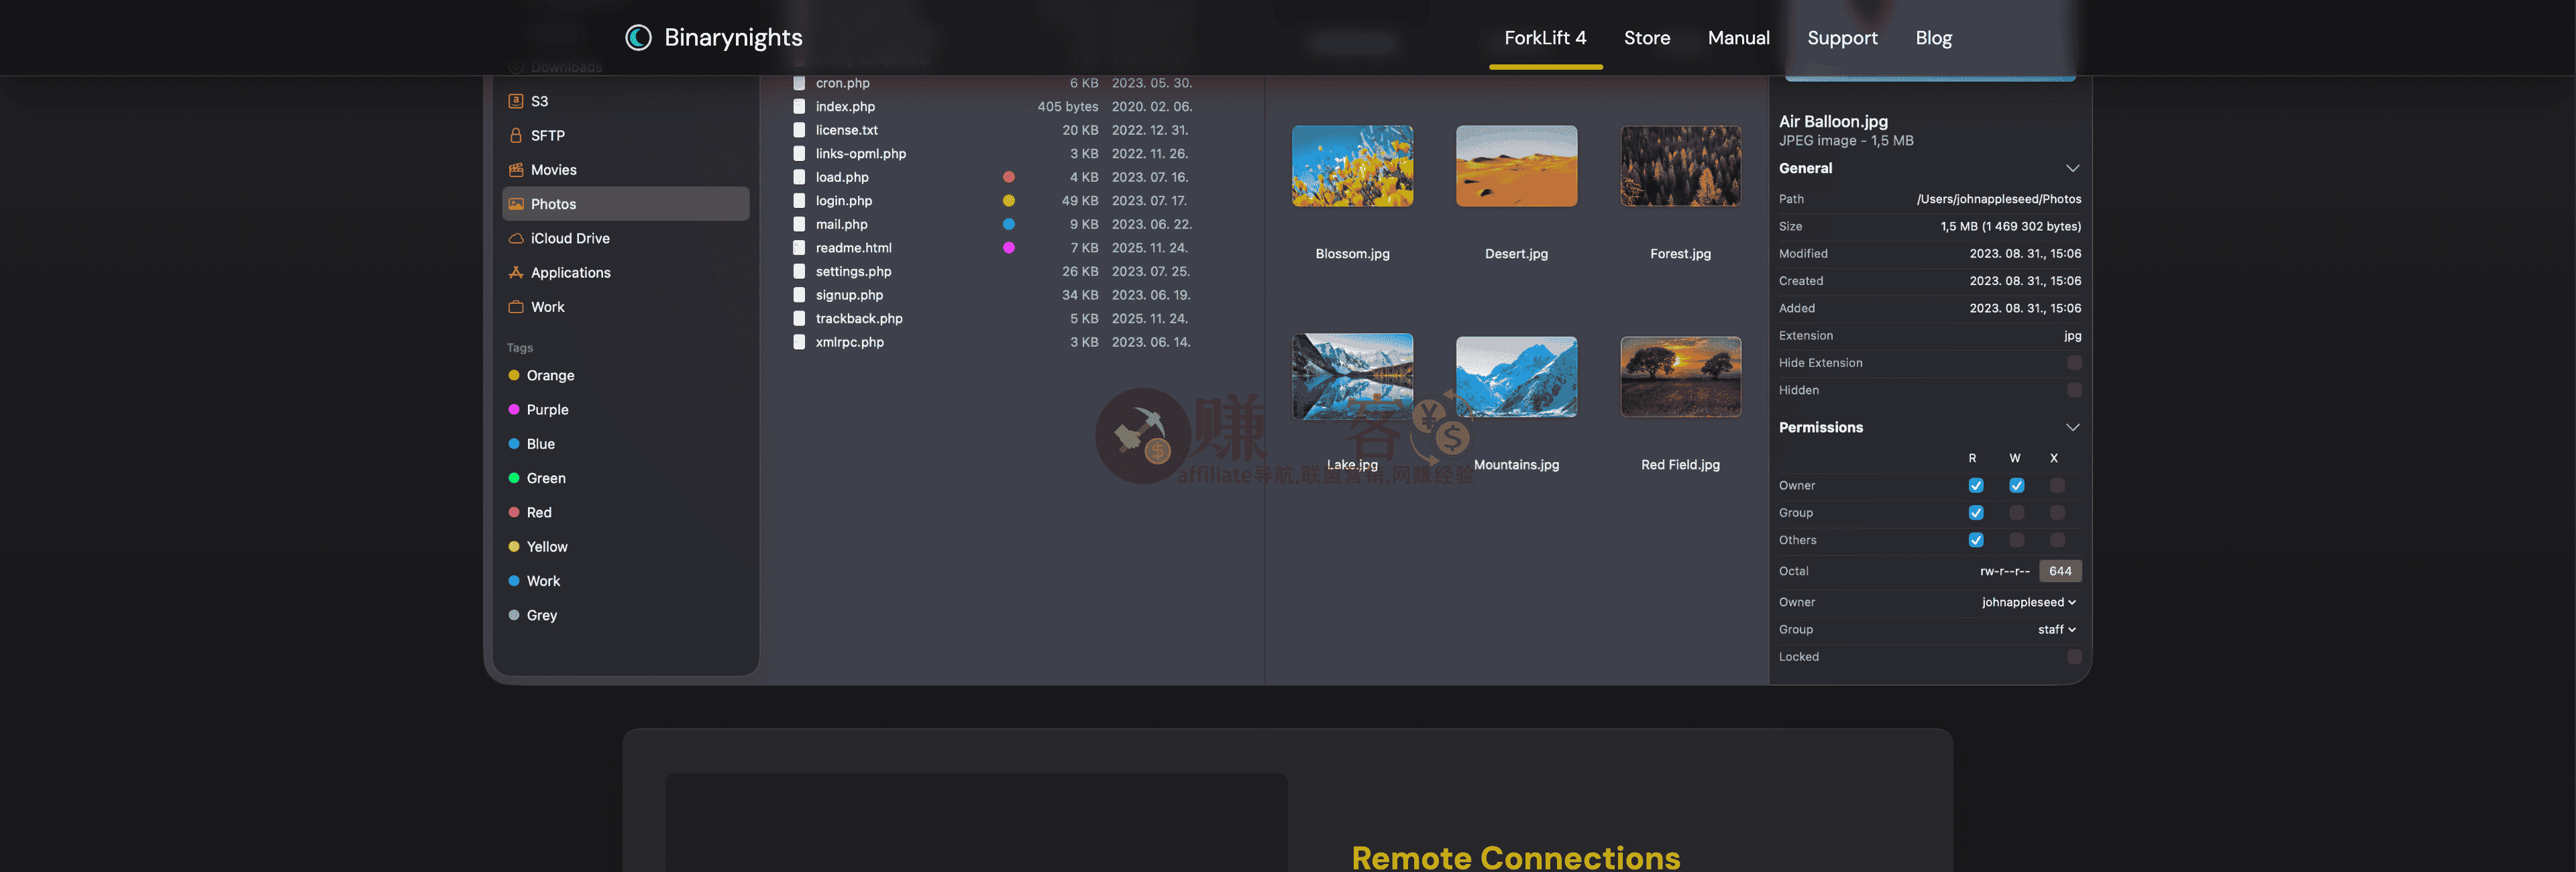Open the Owner johnappleseed dropdown

[2028, 602]
